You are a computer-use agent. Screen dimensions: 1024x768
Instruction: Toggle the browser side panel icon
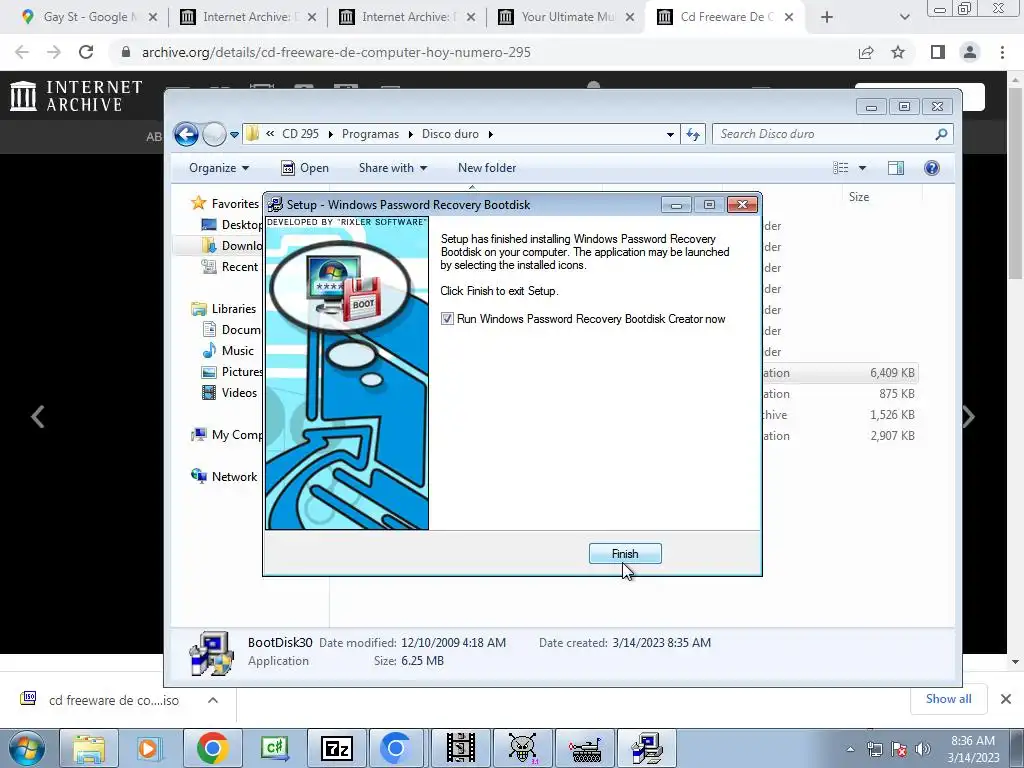pyautogui.click(x=938, y=52)
